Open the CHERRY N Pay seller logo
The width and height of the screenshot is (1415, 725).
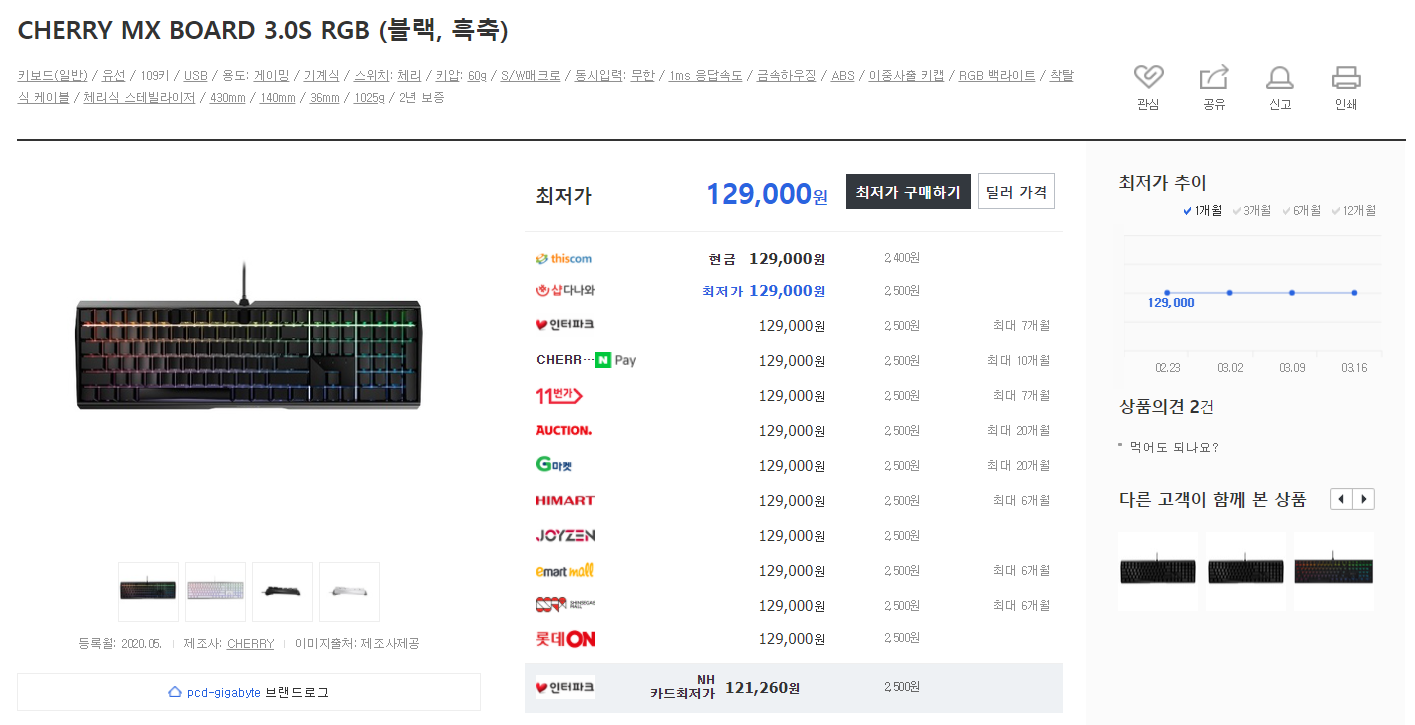pos(586,360)
